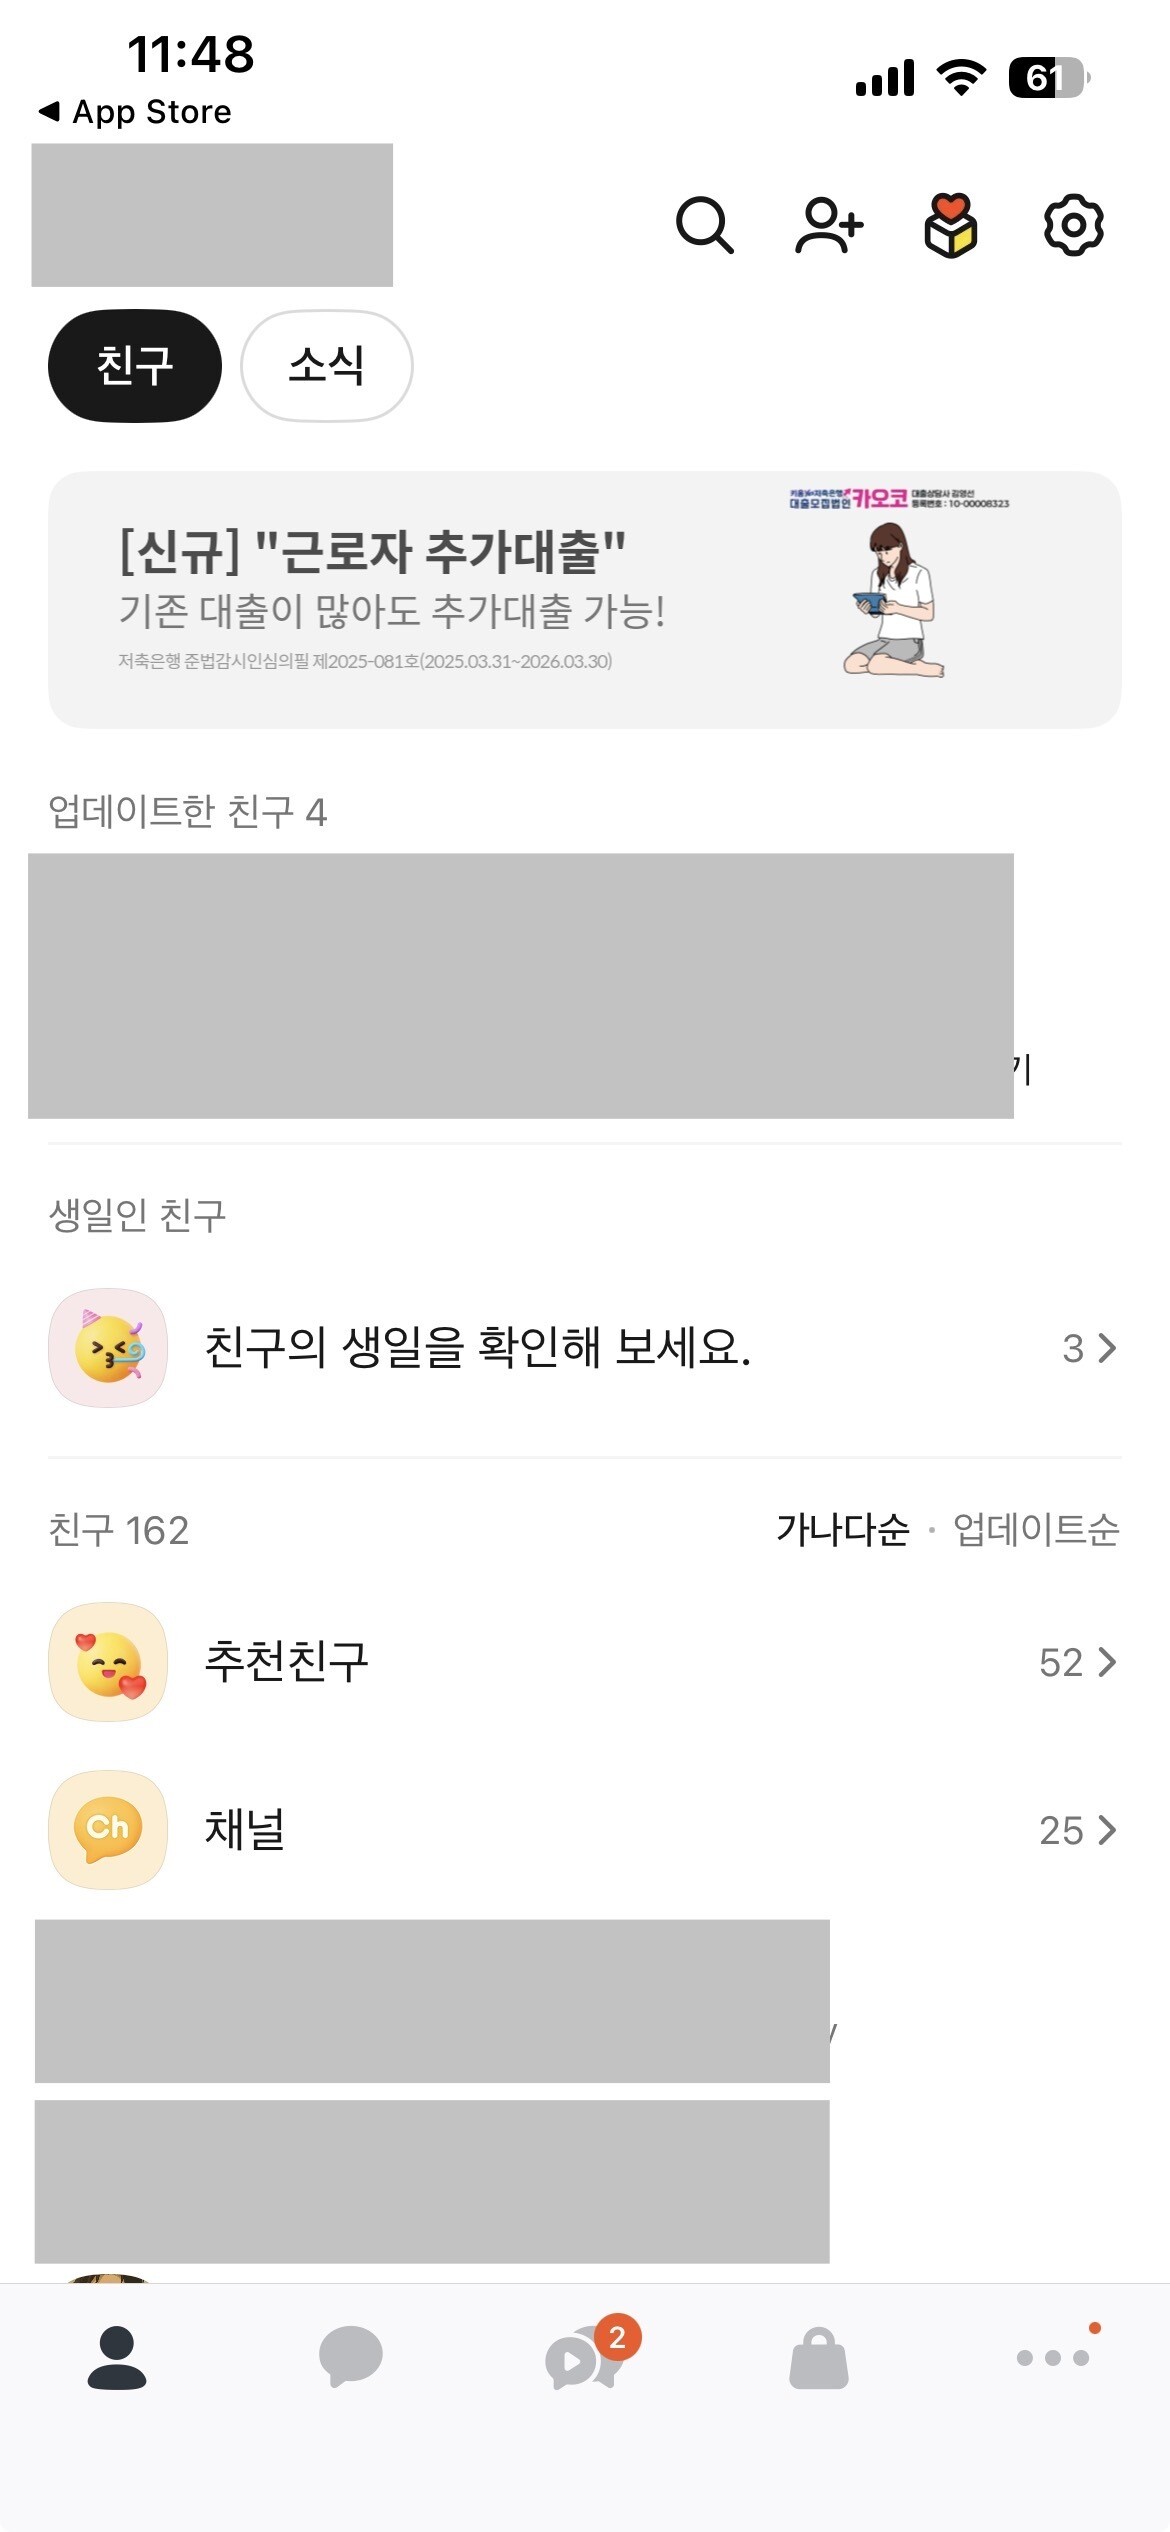Open the 근로자 추가대출 ad banner

click(584, 599)
